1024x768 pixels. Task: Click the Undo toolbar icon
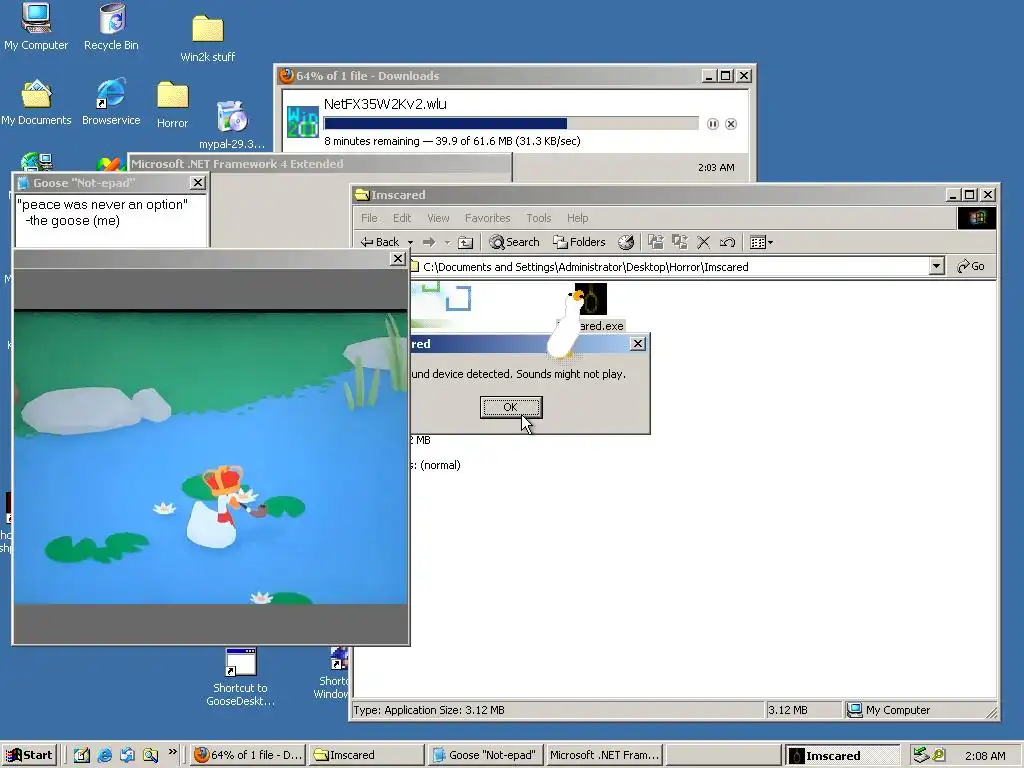[x=727, y=242]
